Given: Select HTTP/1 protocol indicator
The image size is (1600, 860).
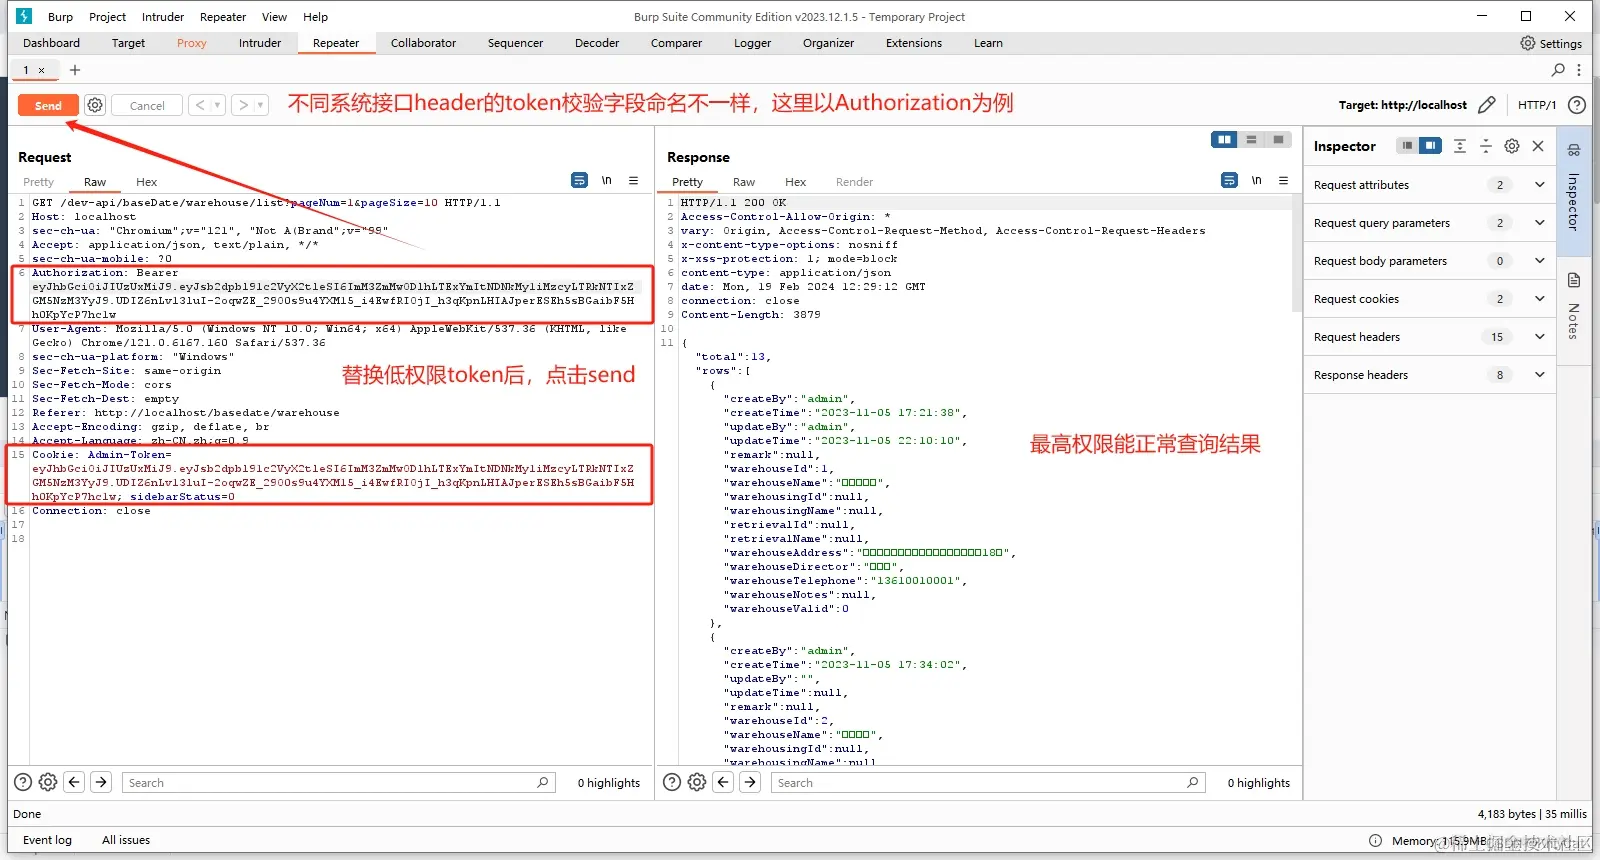Looking at the screenshot, I should [1537, 105].
